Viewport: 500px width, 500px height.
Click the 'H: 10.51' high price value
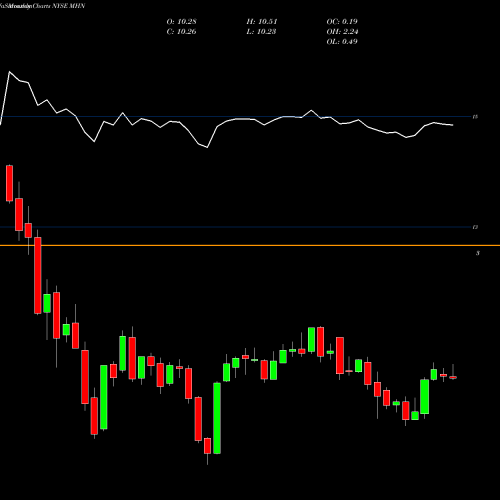pyautogui.click(x=262, y=22)
